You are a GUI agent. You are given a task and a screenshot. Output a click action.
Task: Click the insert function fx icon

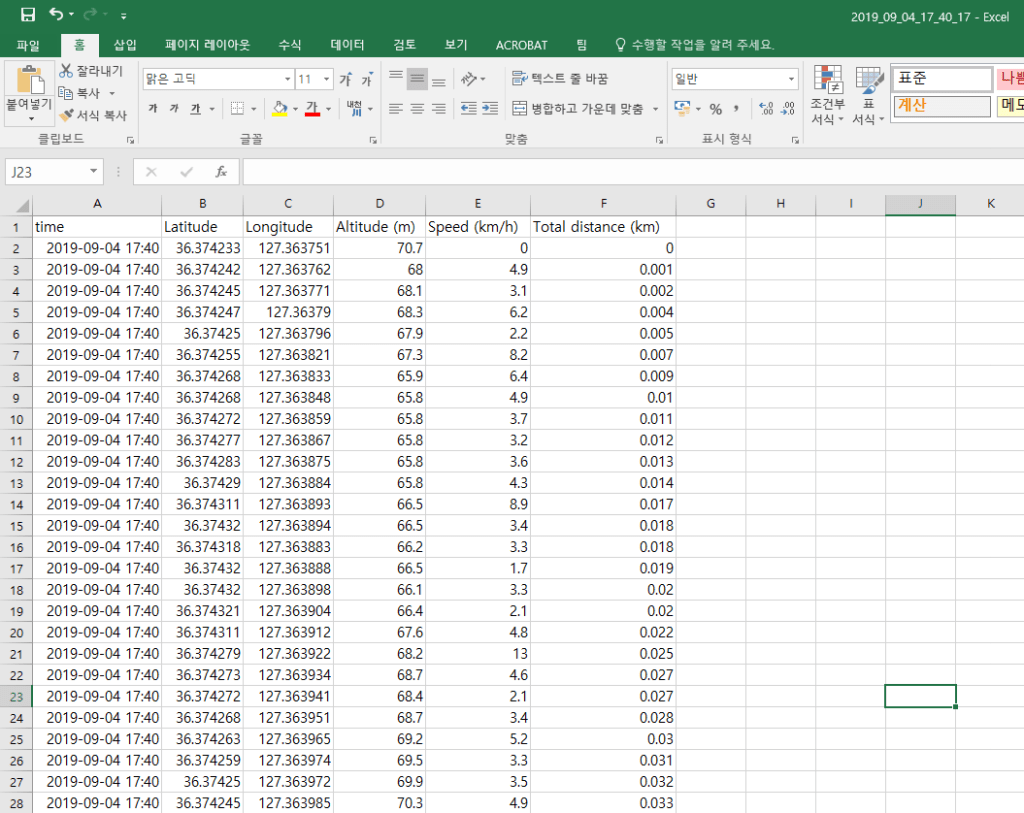[221, 172]
